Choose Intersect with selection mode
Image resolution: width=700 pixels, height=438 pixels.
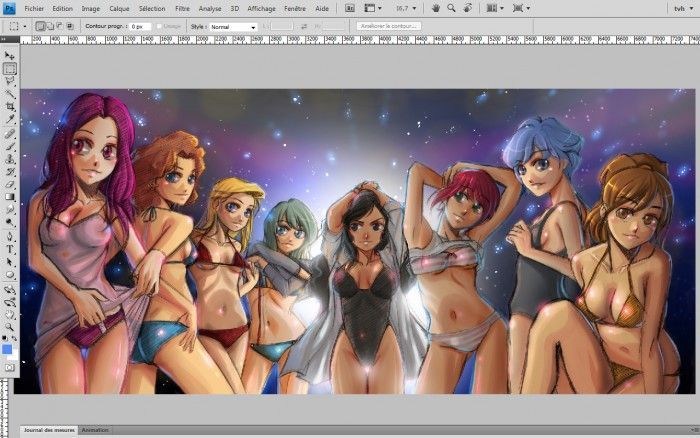click(70, 26)
